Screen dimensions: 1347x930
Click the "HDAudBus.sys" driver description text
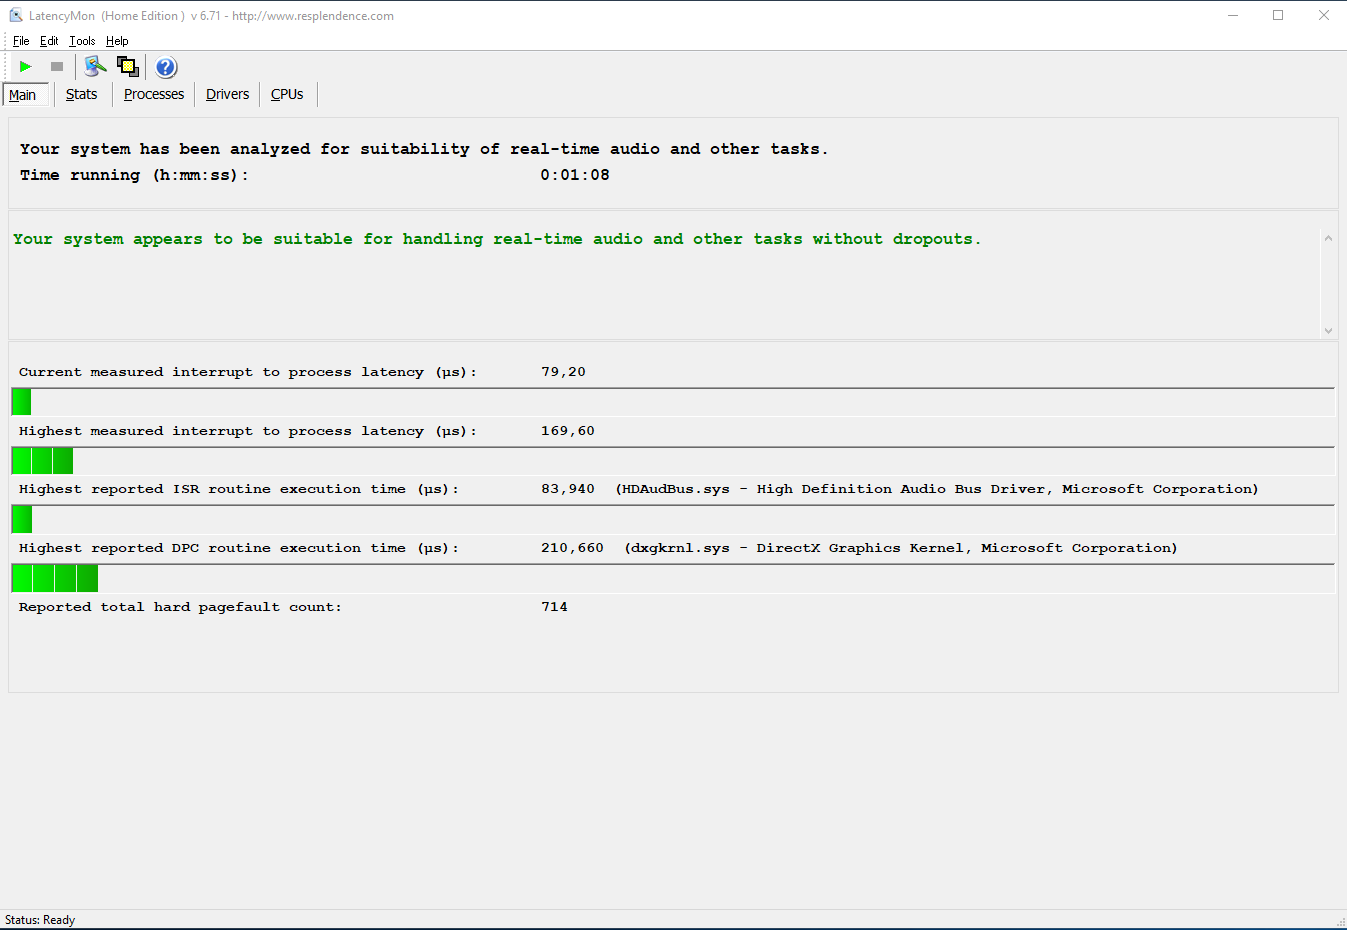(x=937, y=489)
